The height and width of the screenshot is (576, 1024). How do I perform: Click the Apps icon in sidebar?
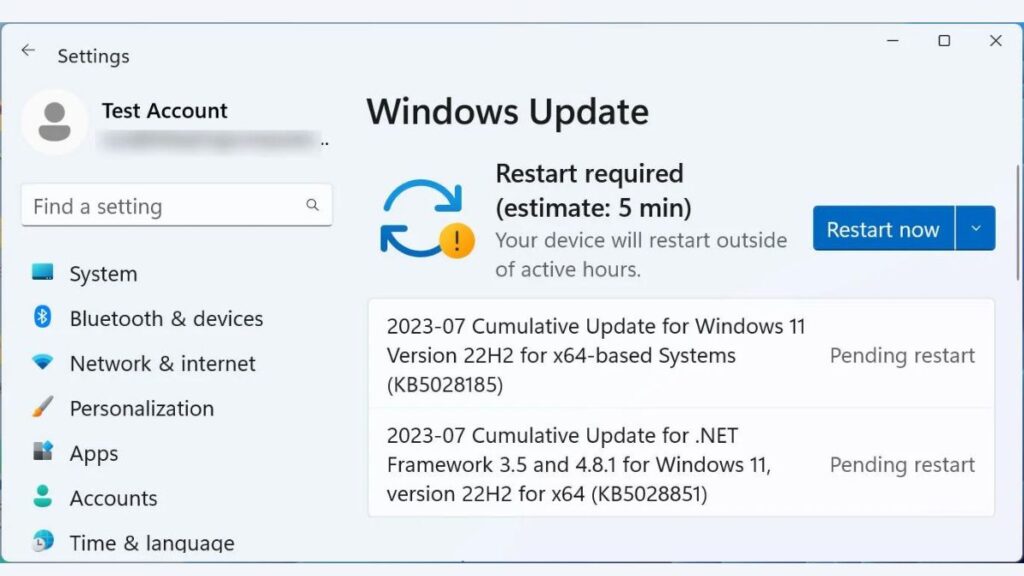42,451
